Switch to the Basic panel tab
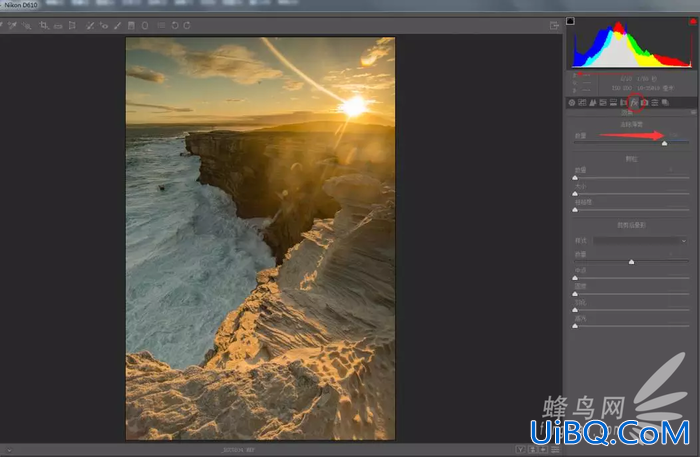700x457 pixels. pos(572,103)
